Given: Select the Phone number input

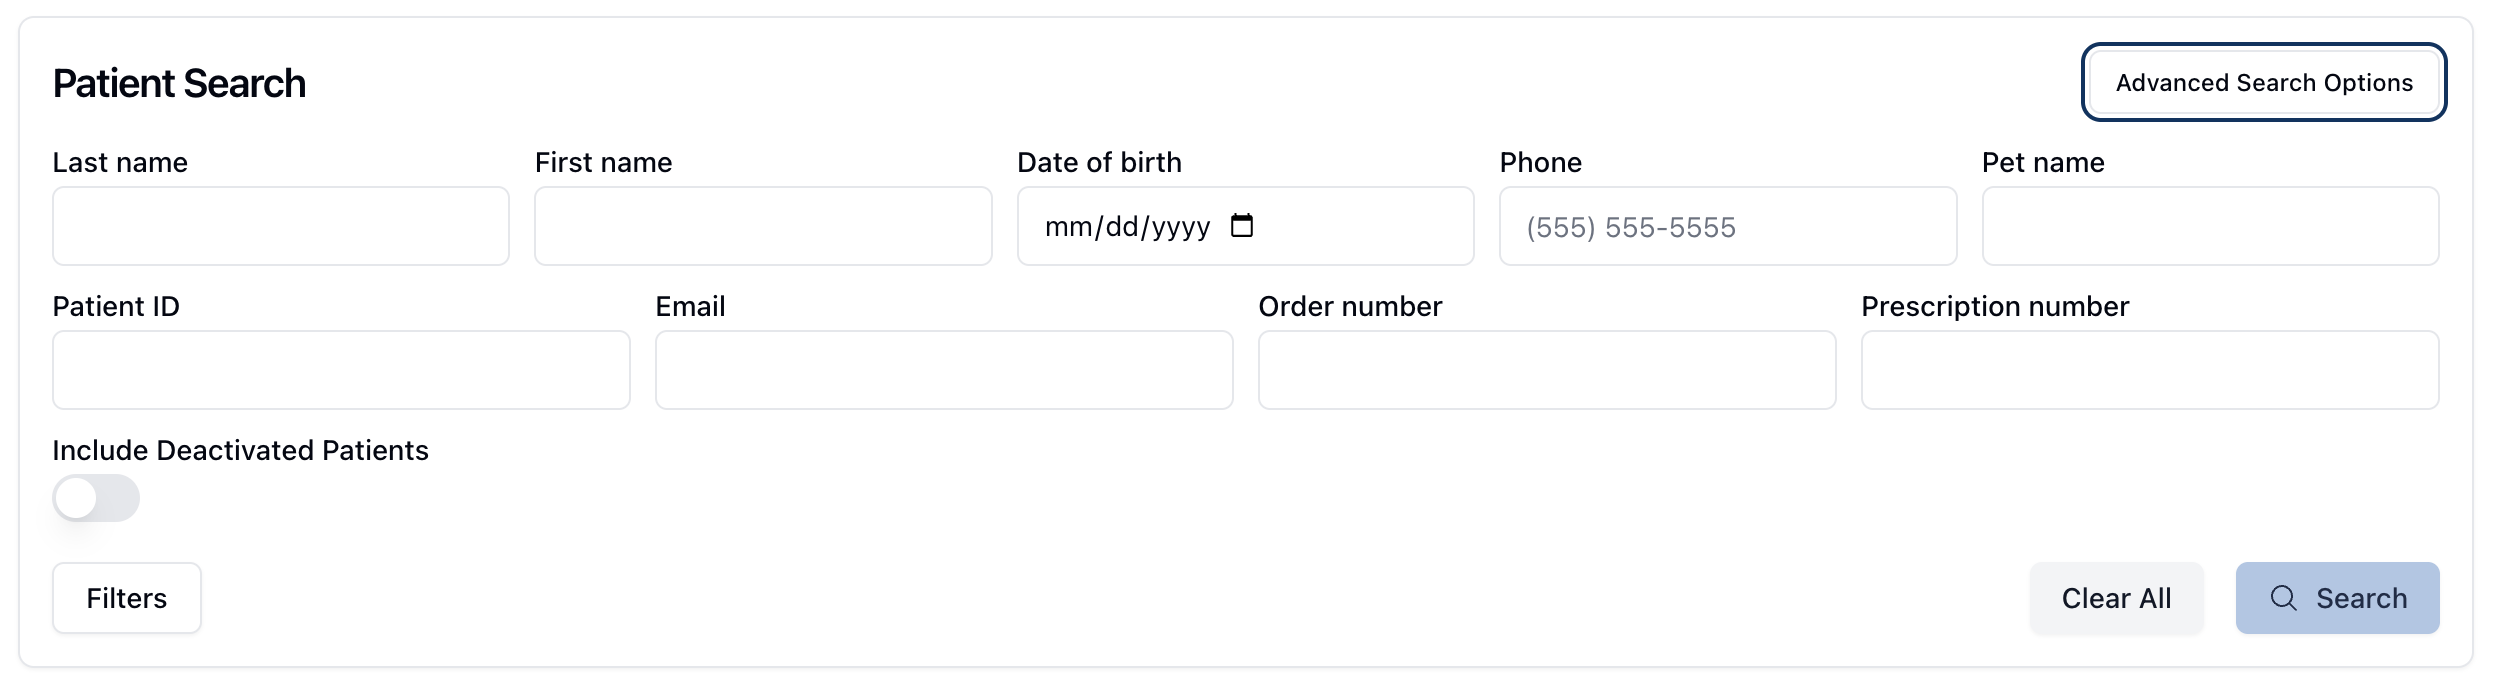Looking at the screenshot, I should [1727, 227].
